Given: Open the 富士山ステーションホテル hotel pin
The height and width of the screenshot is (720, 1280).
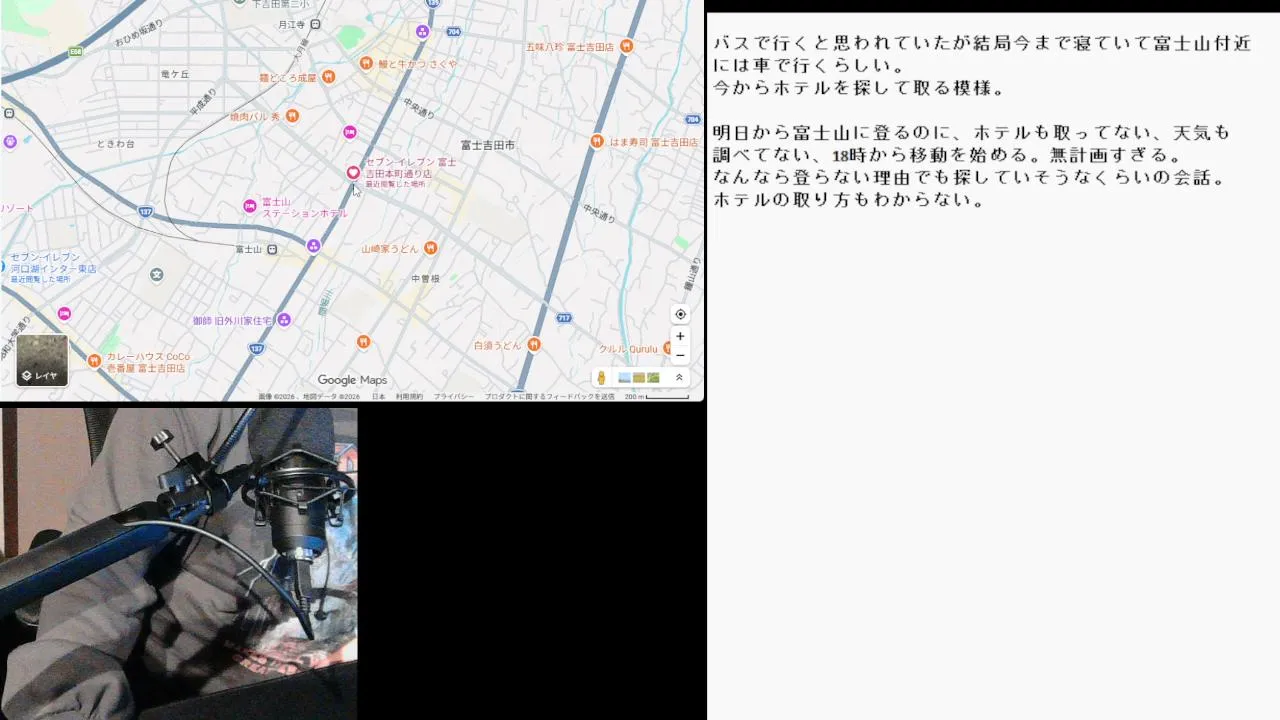Looking at the screenshot, I should [x=250, y=206].
